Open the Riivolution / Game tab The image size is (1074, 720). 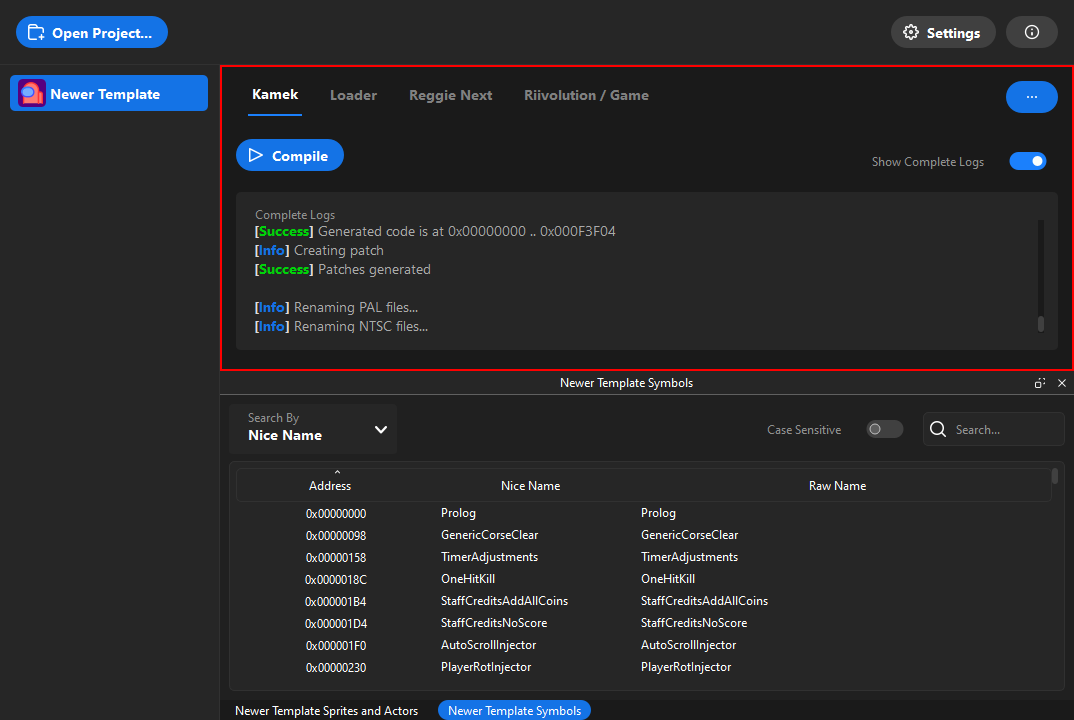pos(586,95)
